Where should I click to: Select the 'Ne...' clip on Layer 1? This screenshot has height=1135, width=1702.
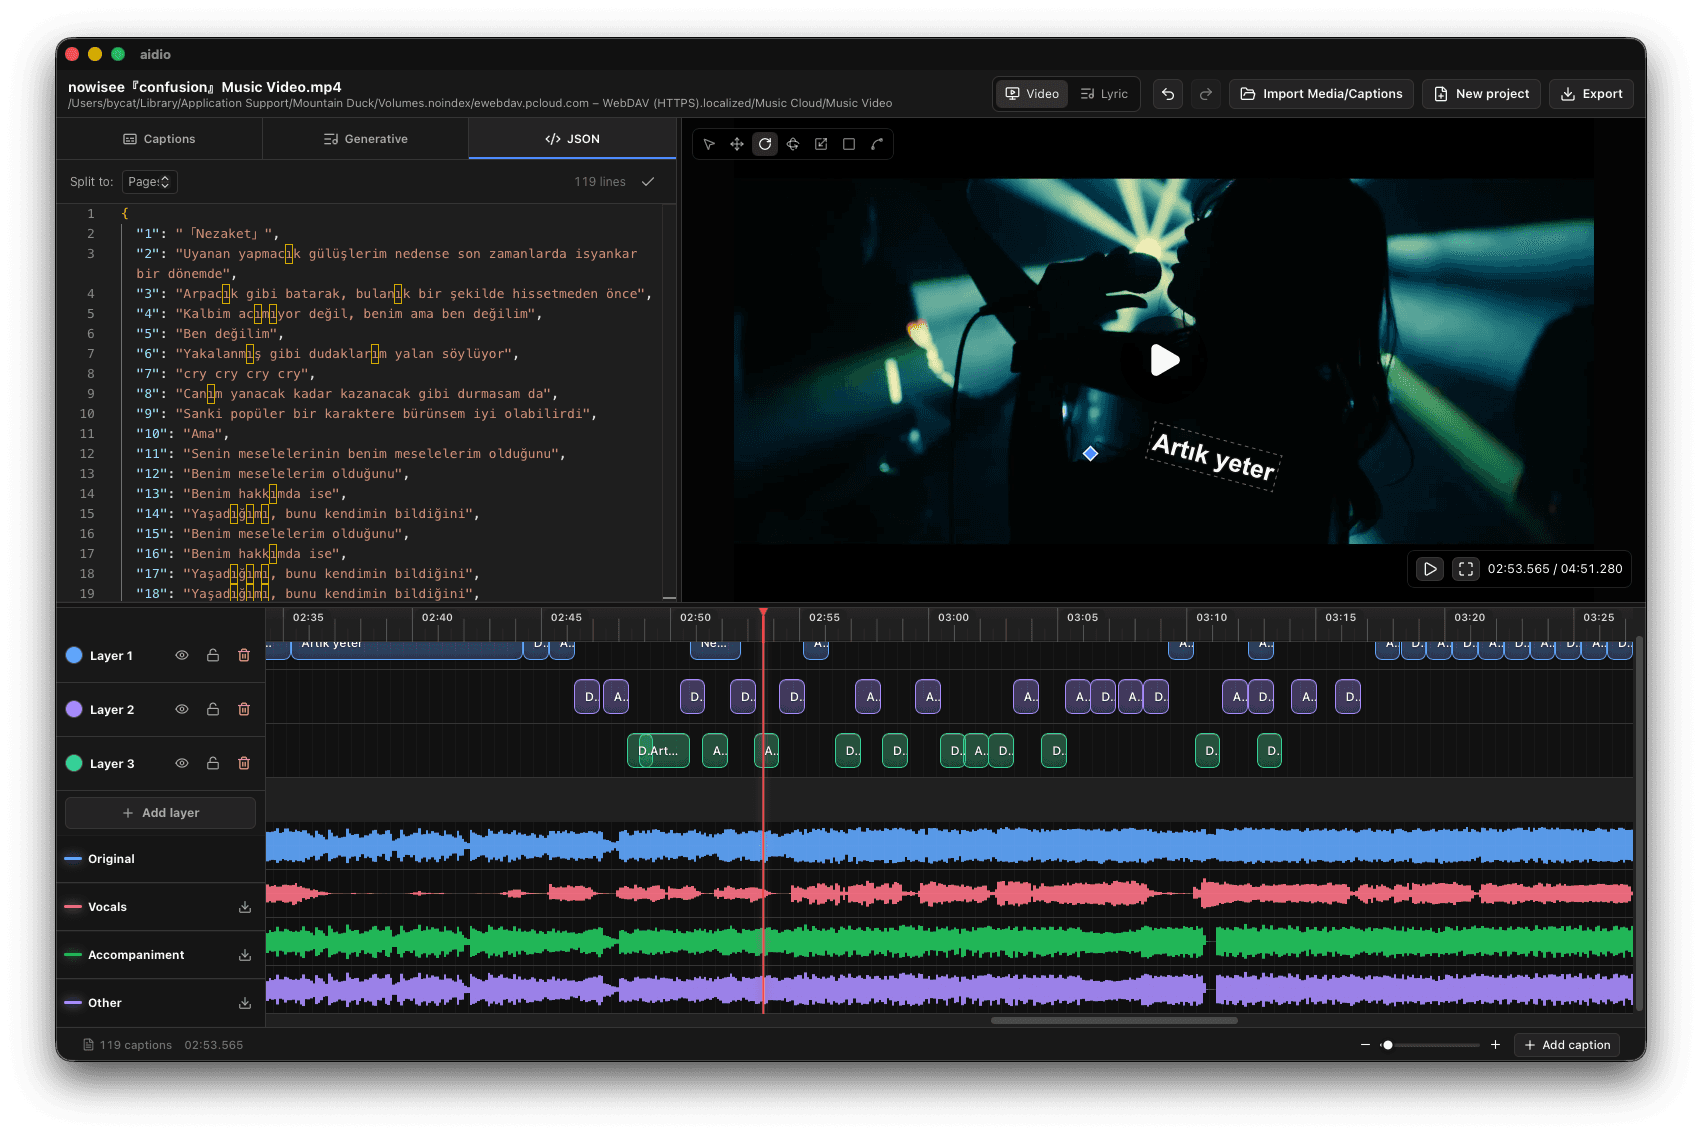coord(715,648)
